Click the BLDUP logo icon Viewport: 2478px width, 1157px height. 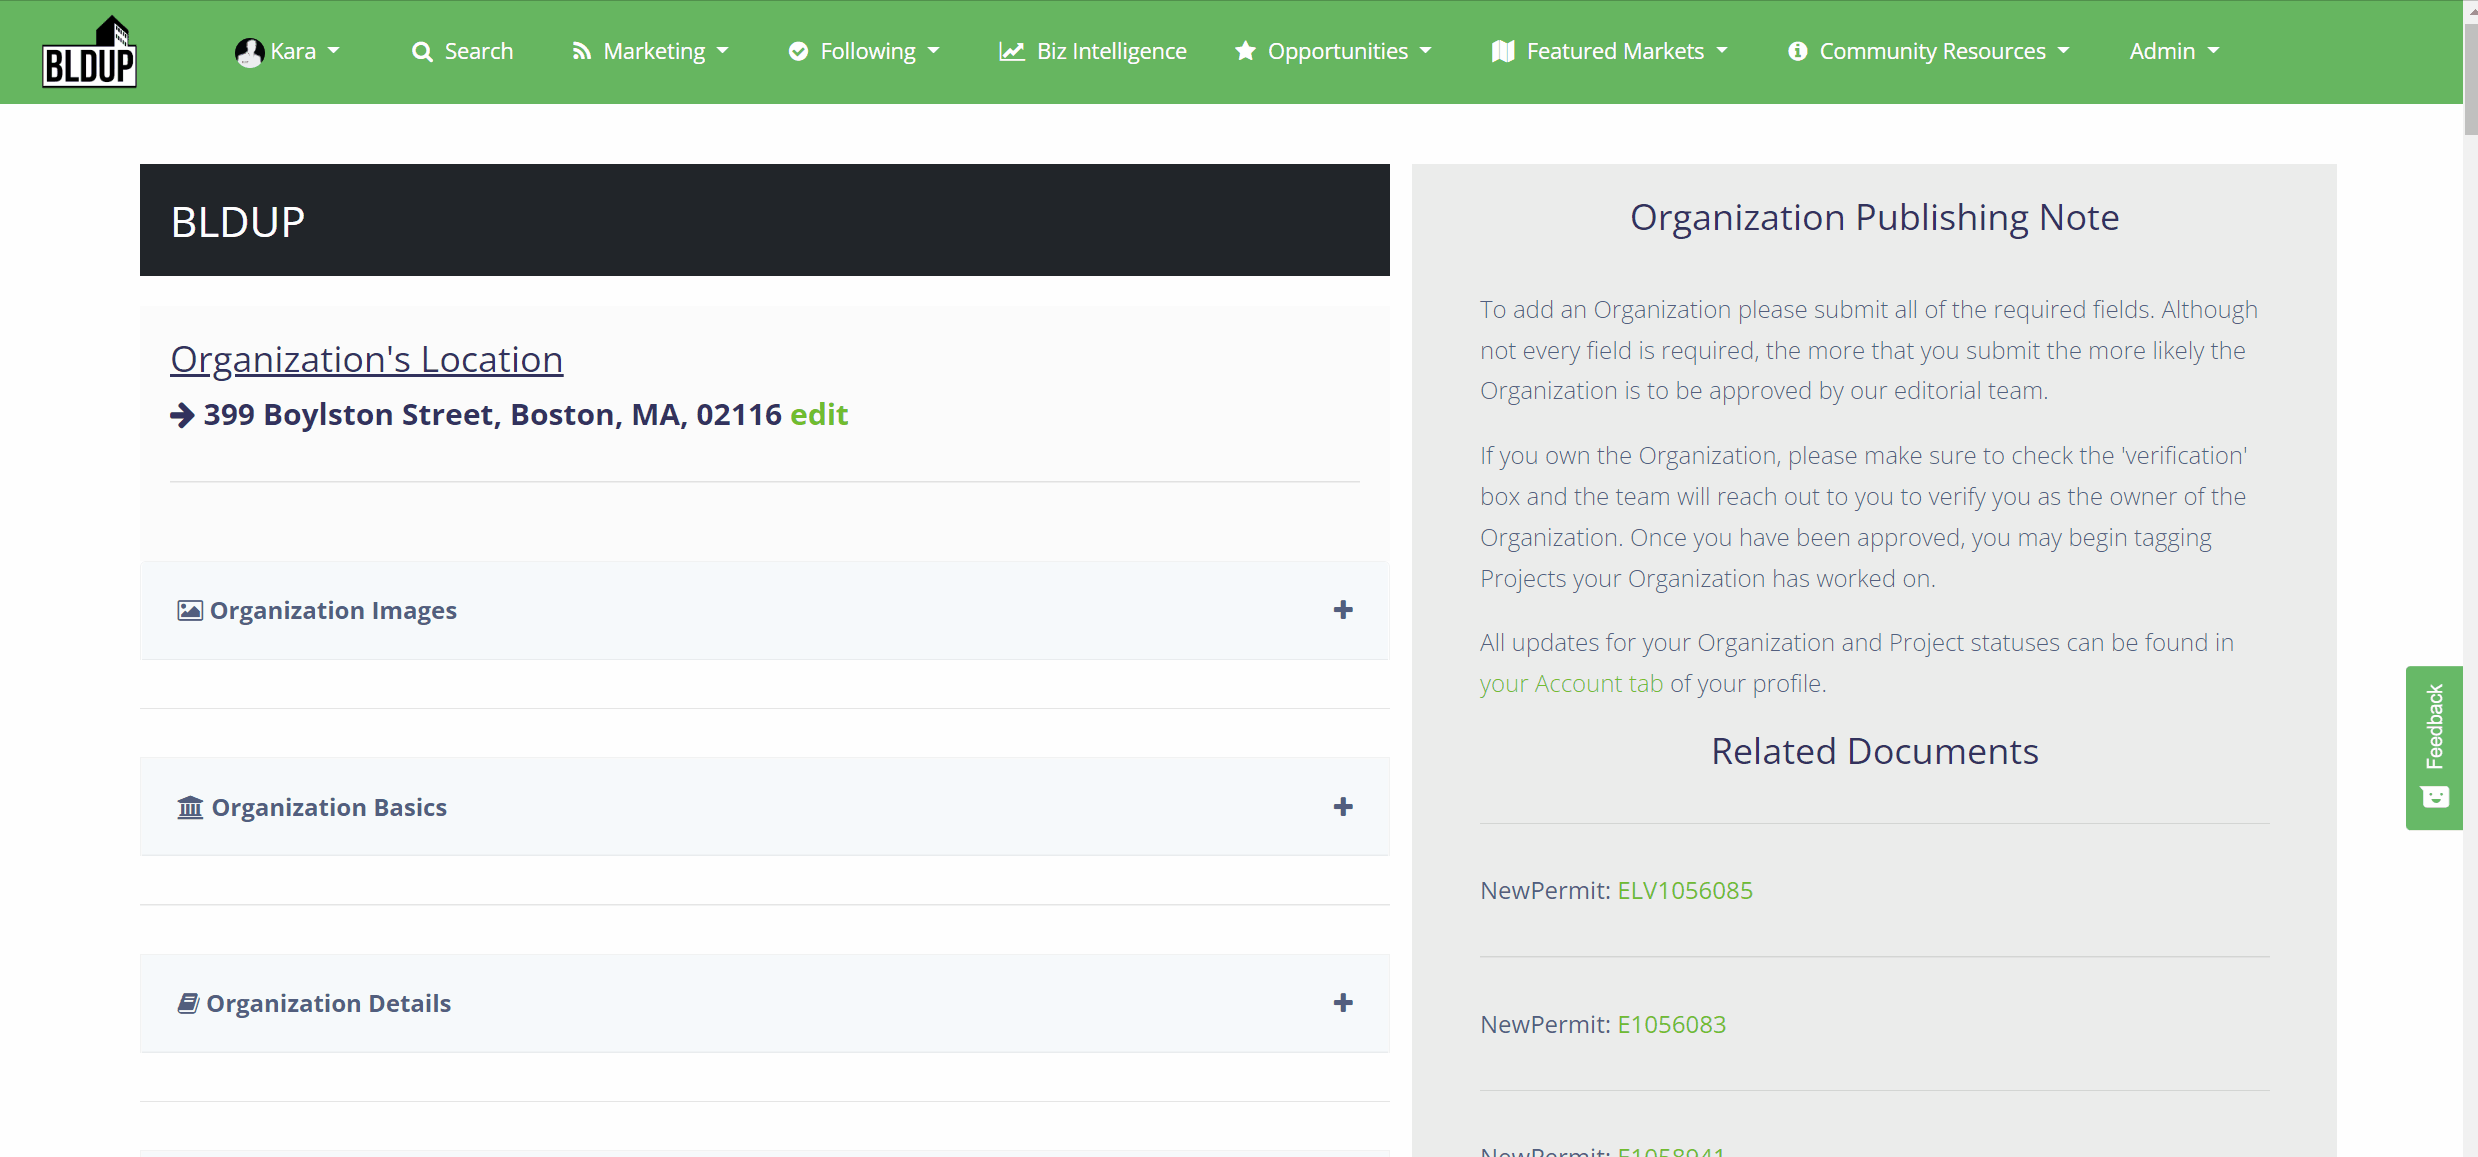click(89, 52)
